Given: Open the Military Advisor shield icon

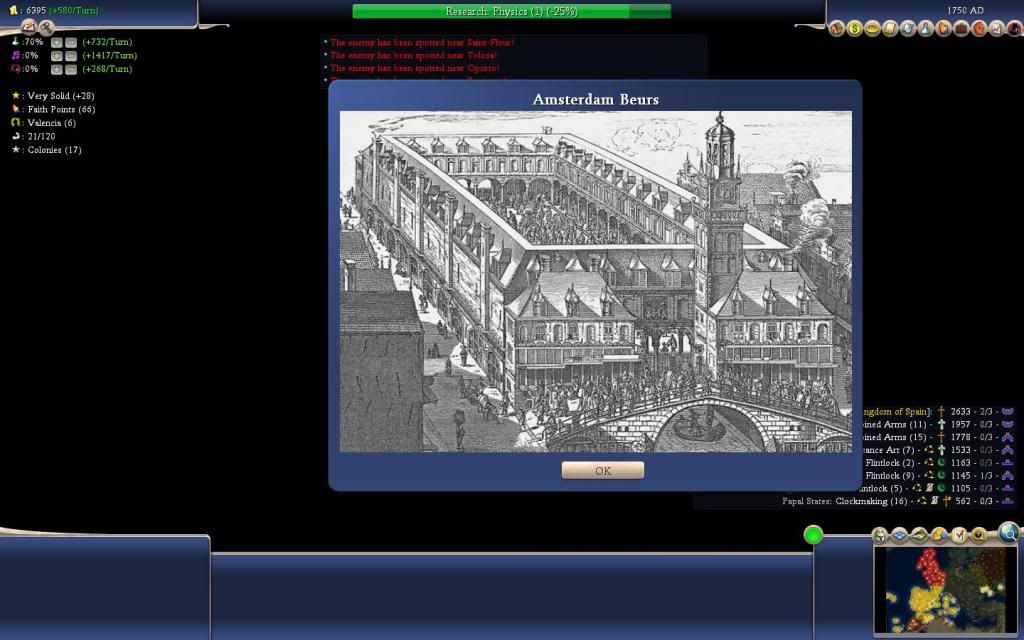Looking at the screenshot, I should pyautogui.click(x=908, y=28).
